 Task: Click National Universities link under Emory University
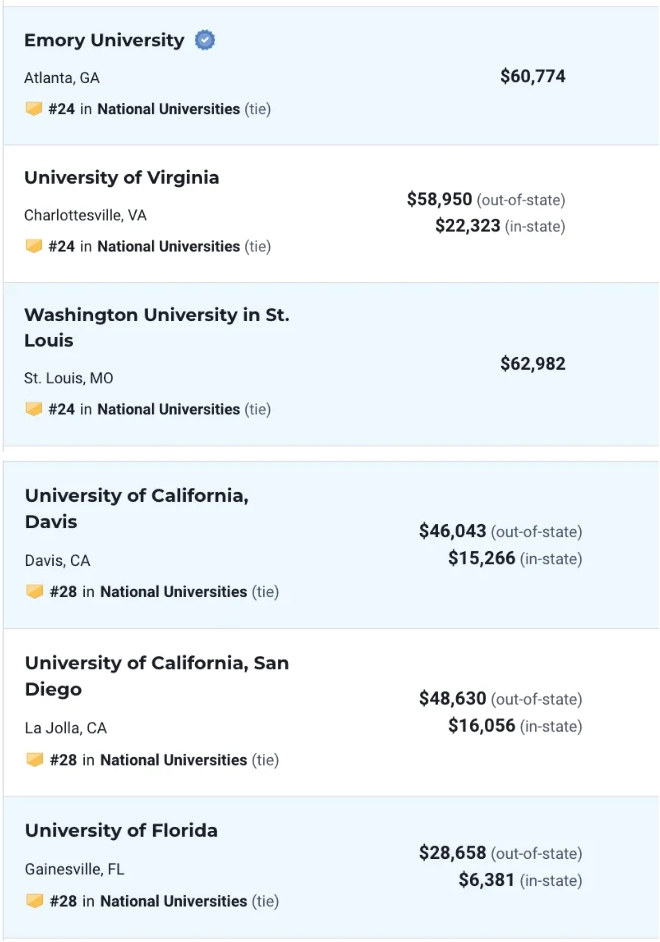168,109
